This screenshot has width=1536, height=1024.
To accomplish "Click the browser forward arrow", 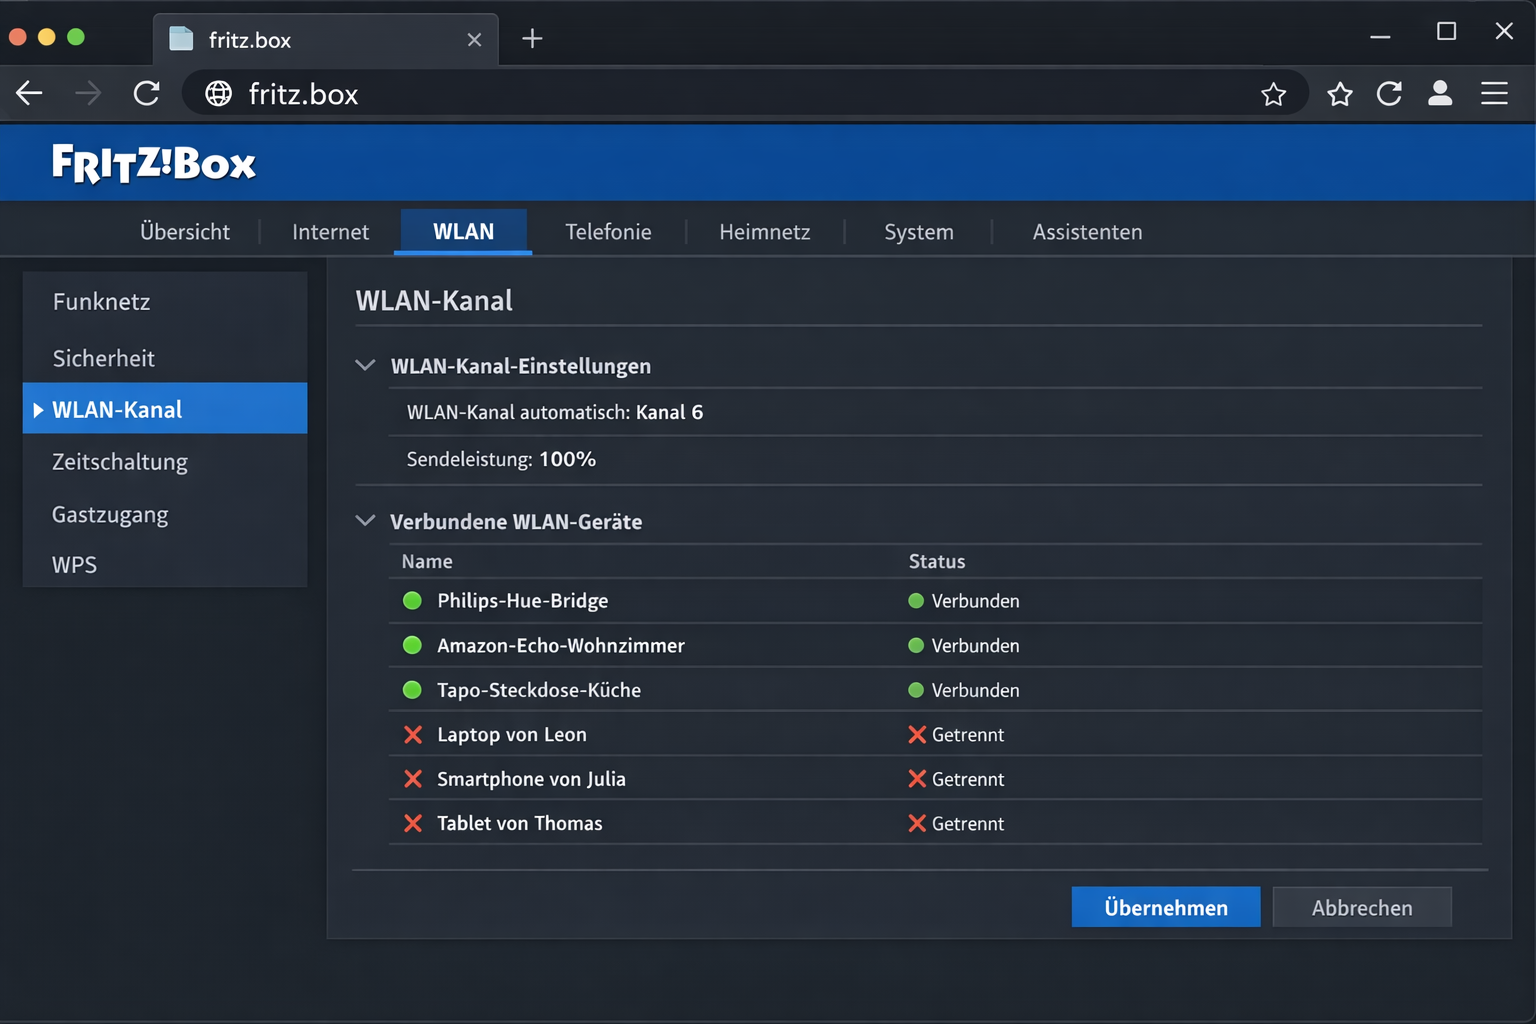I will click(x=88, y=94).
